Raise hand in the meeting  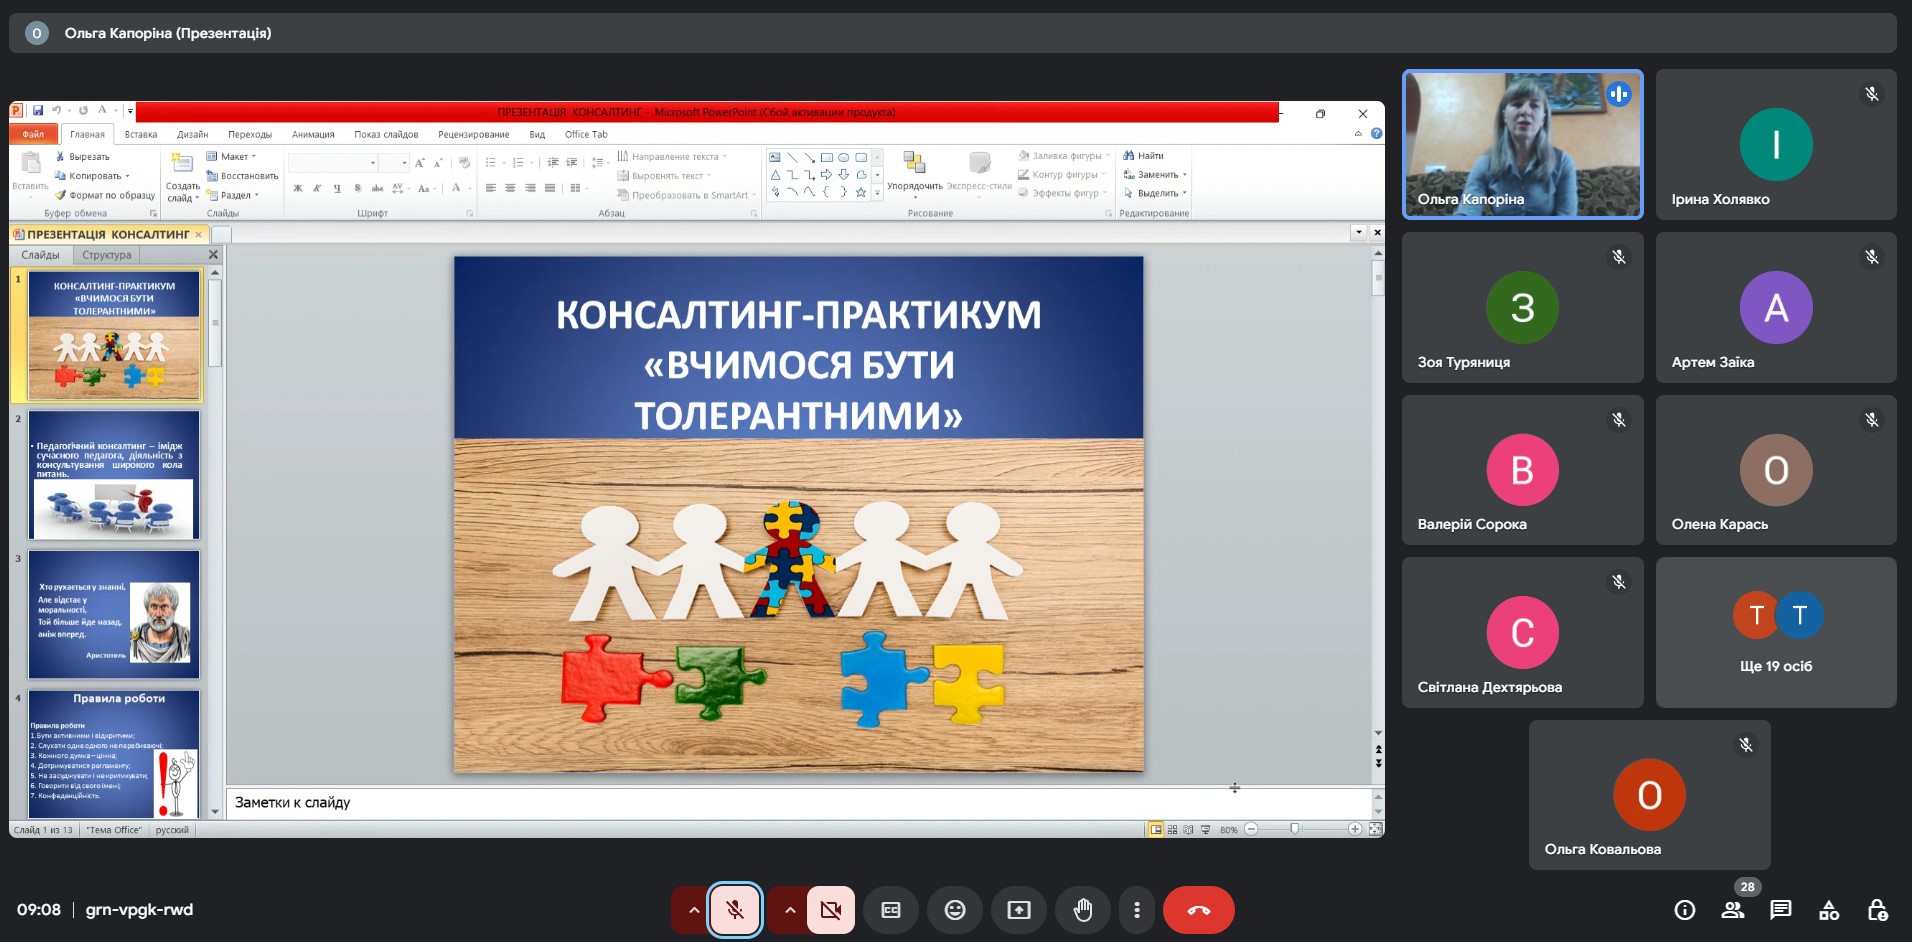click(x=1083, y=910)
